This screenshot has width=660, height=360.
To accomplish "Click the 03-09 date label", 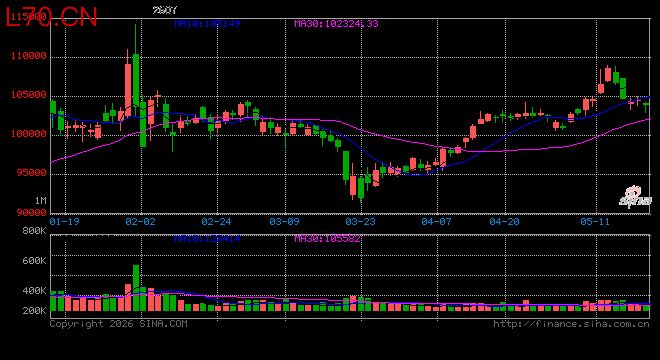I will 285,221.
